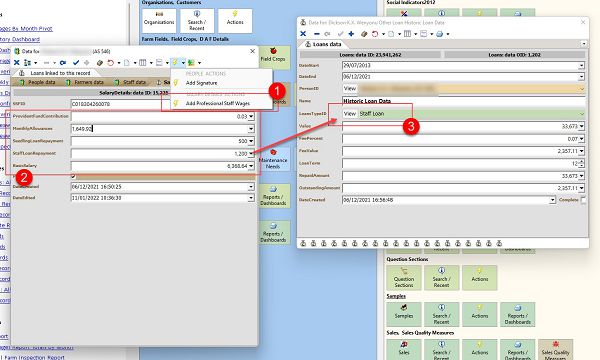Click the eraser icon in the loans toolbar
This screenshot has height=360, width=600.
pos(364,34)
